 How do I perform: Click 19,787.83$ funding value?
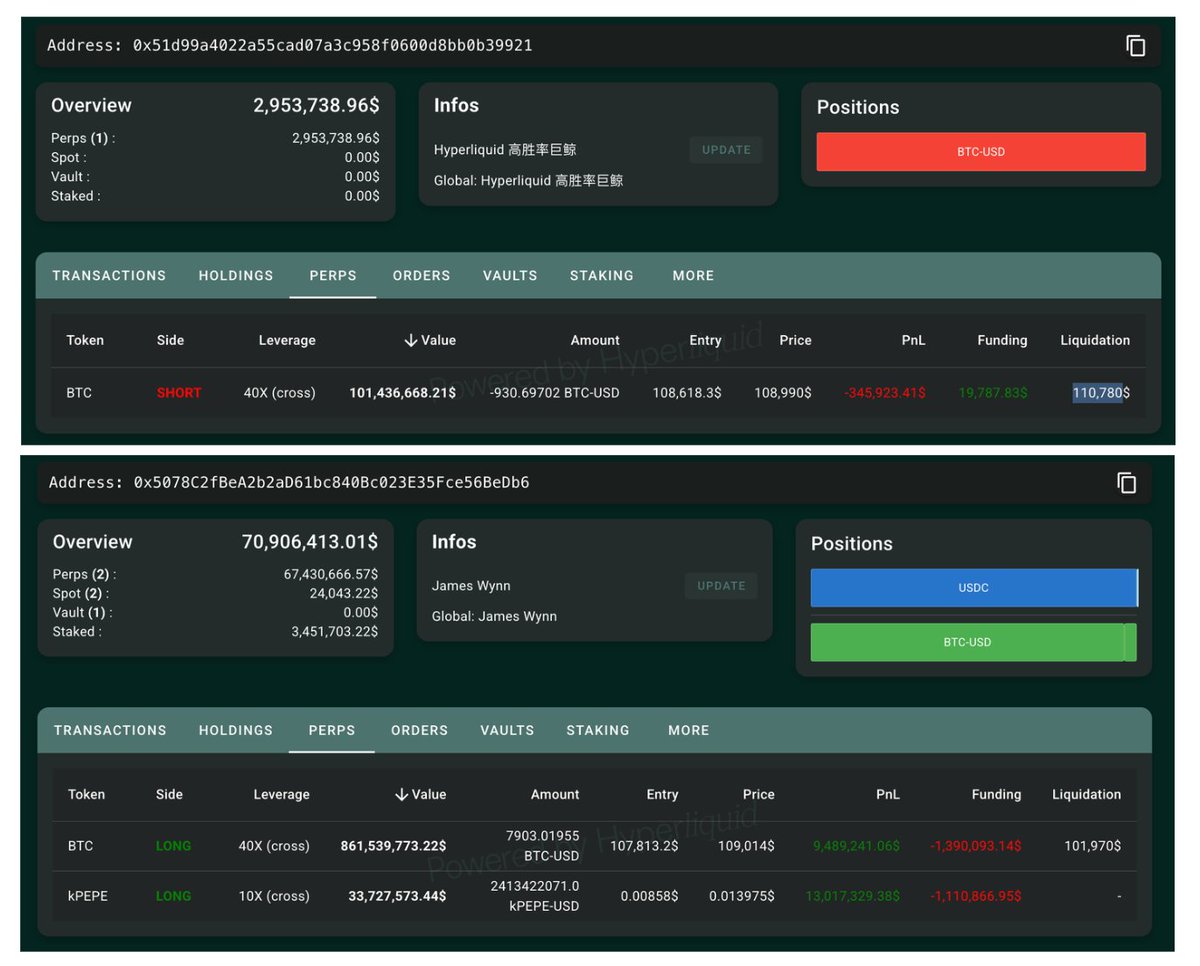click(992, 393)
